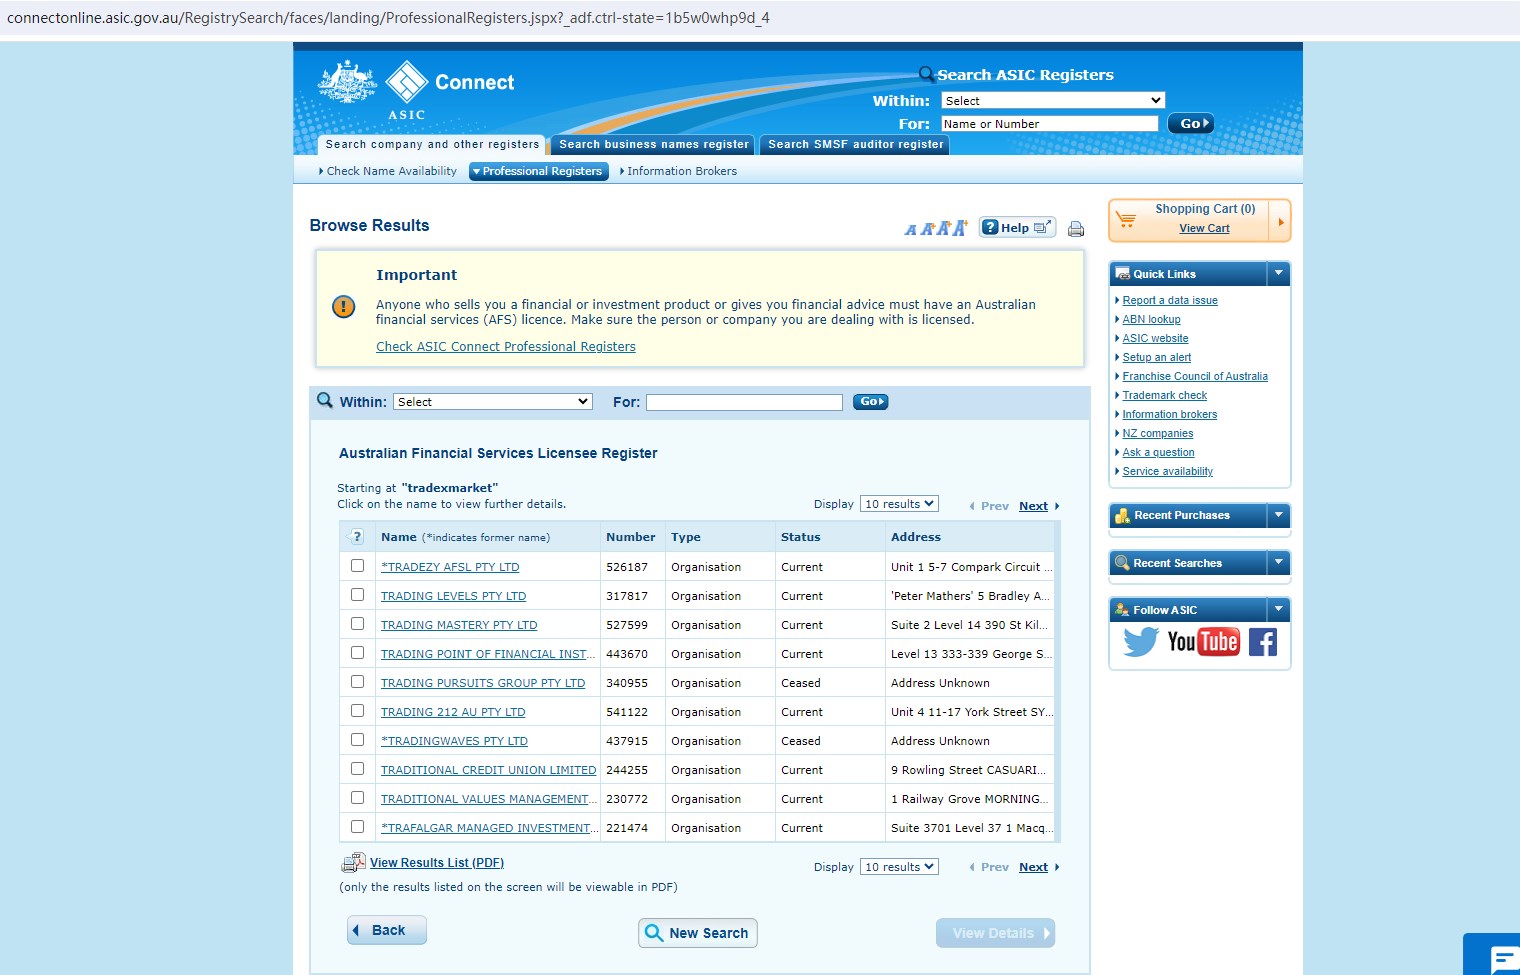Viewport: 1520px width, 975px height.
Task: Collapse the Follow ASIC panel
Action: 1278,609
